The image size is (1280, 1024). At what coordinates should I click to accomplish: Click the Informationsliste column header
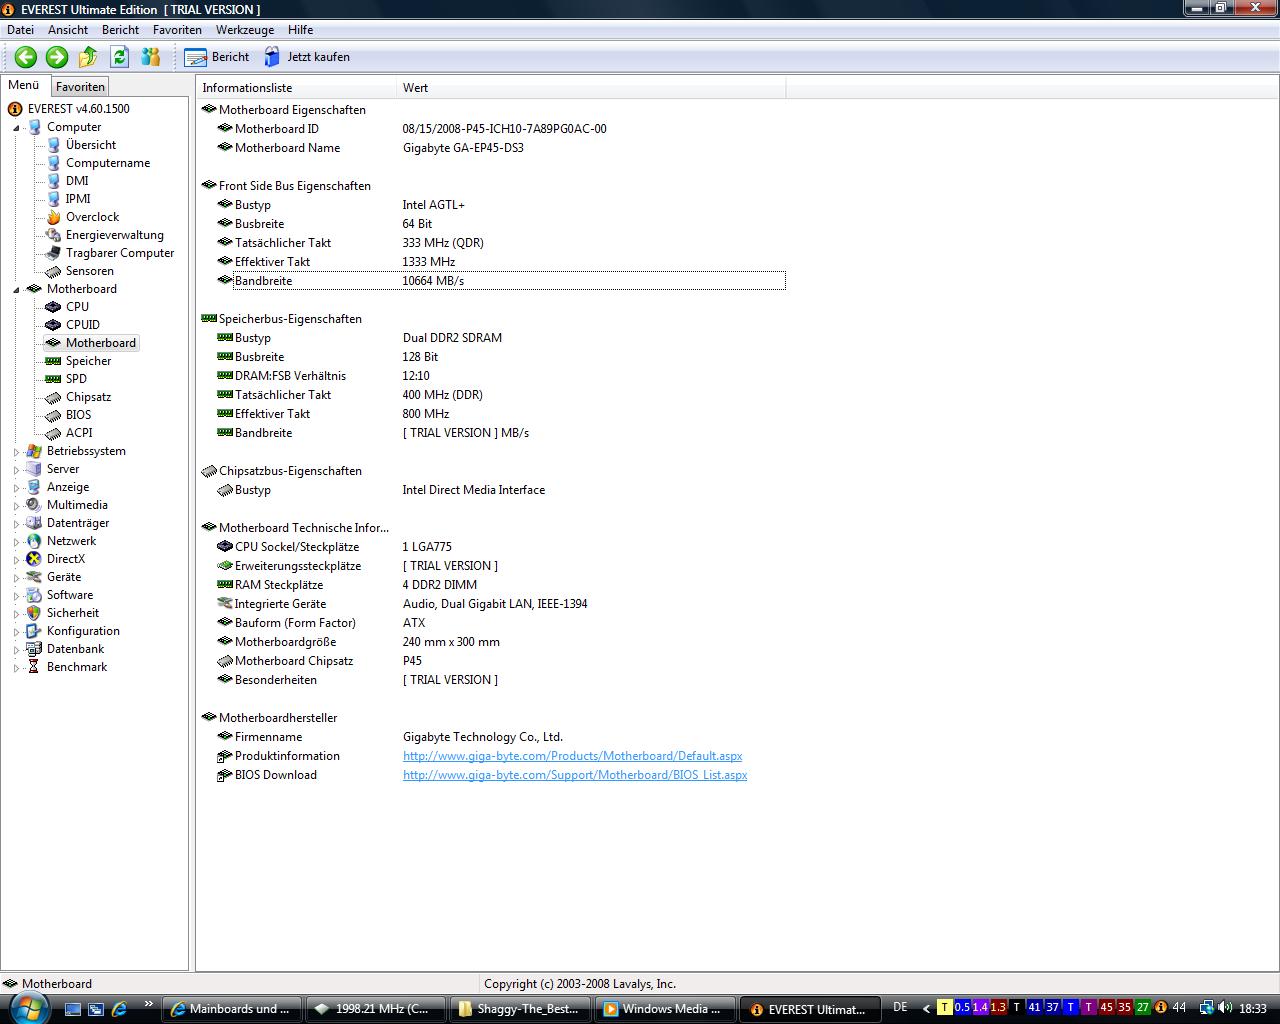click(x=296, y=88)
